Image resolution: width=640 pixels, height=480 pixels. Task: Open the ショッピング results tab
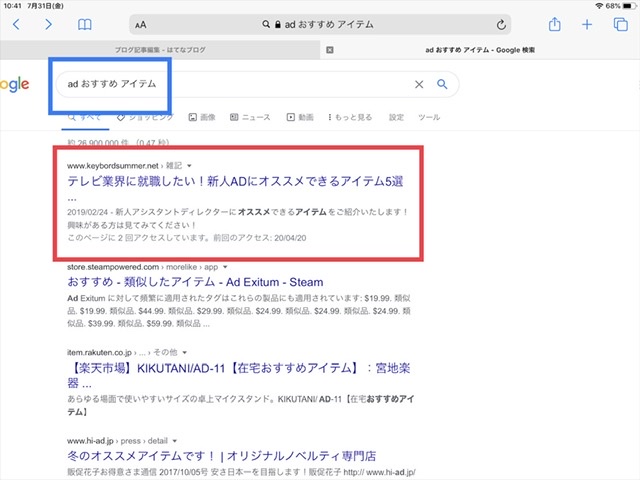coord(145,118)
